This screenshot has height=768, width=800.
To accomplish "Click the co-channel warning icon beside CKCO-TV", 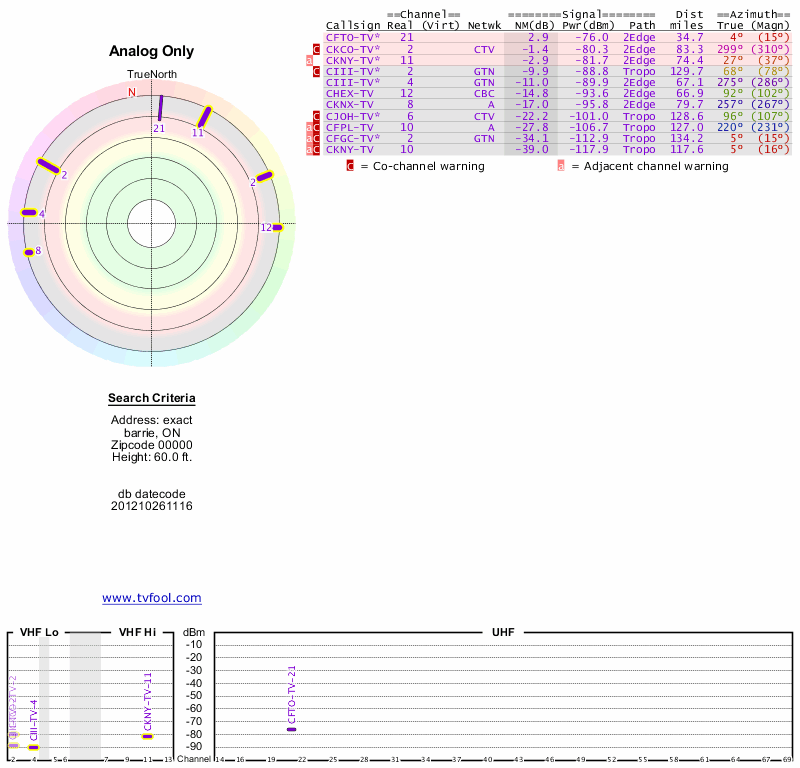I will pyautogui.click(x=317, y=49).
